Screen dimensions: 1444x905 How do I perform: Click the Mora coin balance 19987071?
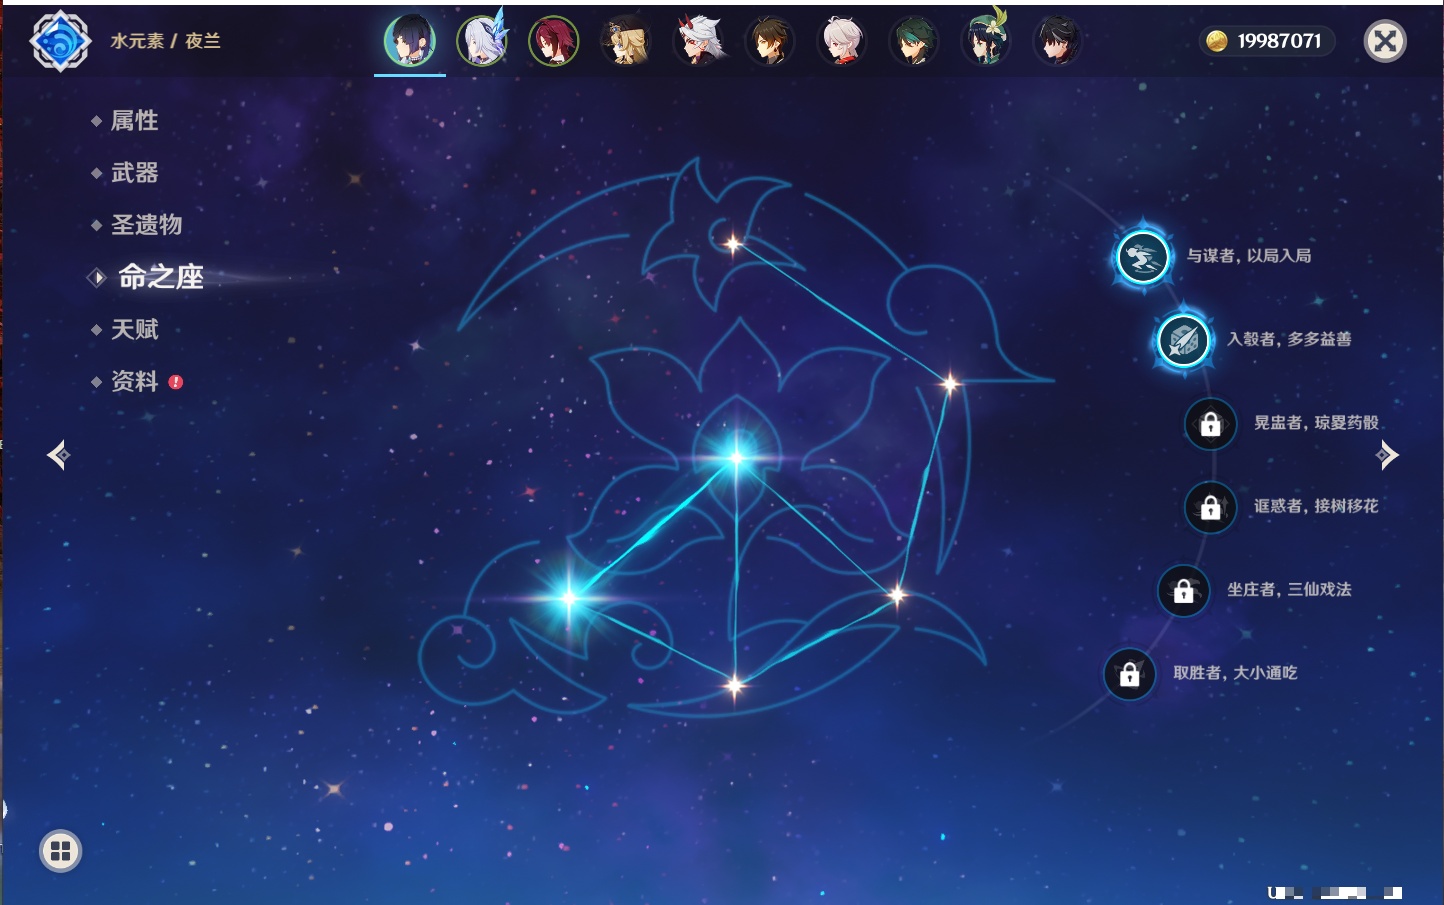point(1266,41)
